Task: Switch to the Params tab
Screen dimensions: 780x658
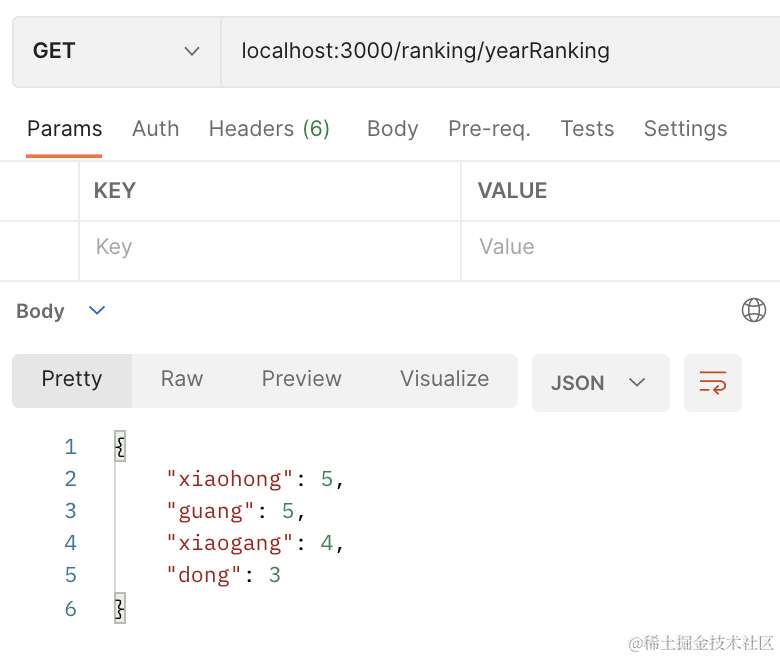Action: tap(64, 129)
